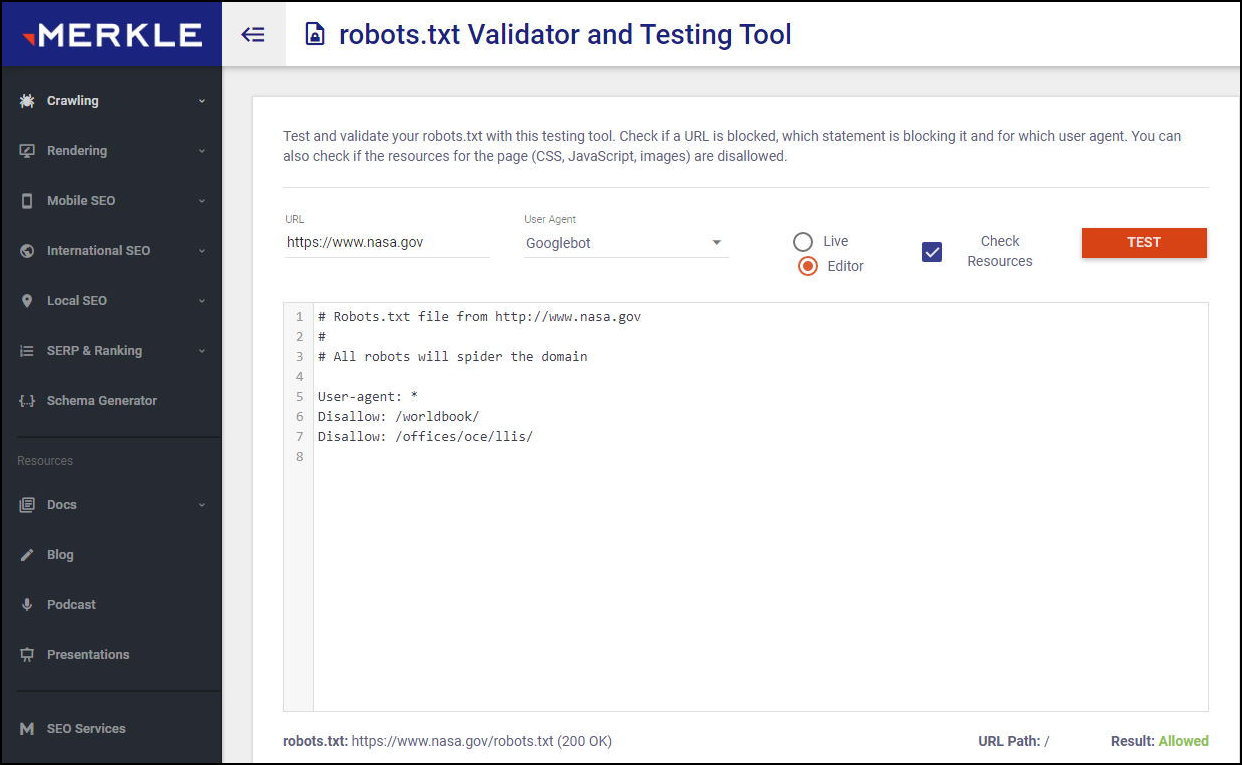Open the Docs sidebar item

click(x=111, y=505)
